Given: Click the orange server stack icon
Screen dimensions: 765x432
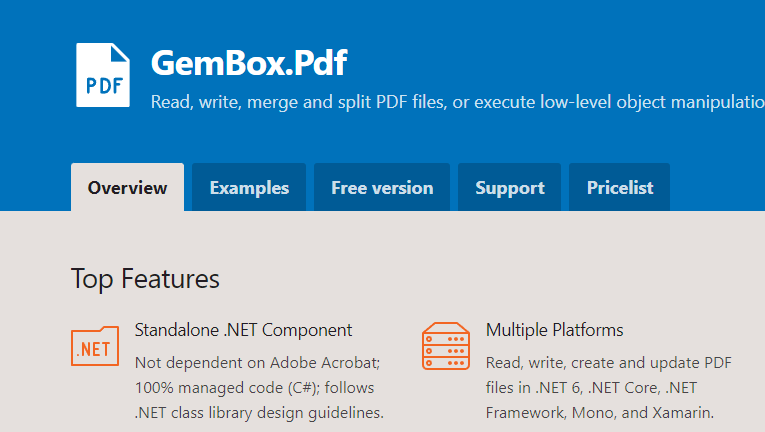Looking at the screenshot, I should coord(445,346).
